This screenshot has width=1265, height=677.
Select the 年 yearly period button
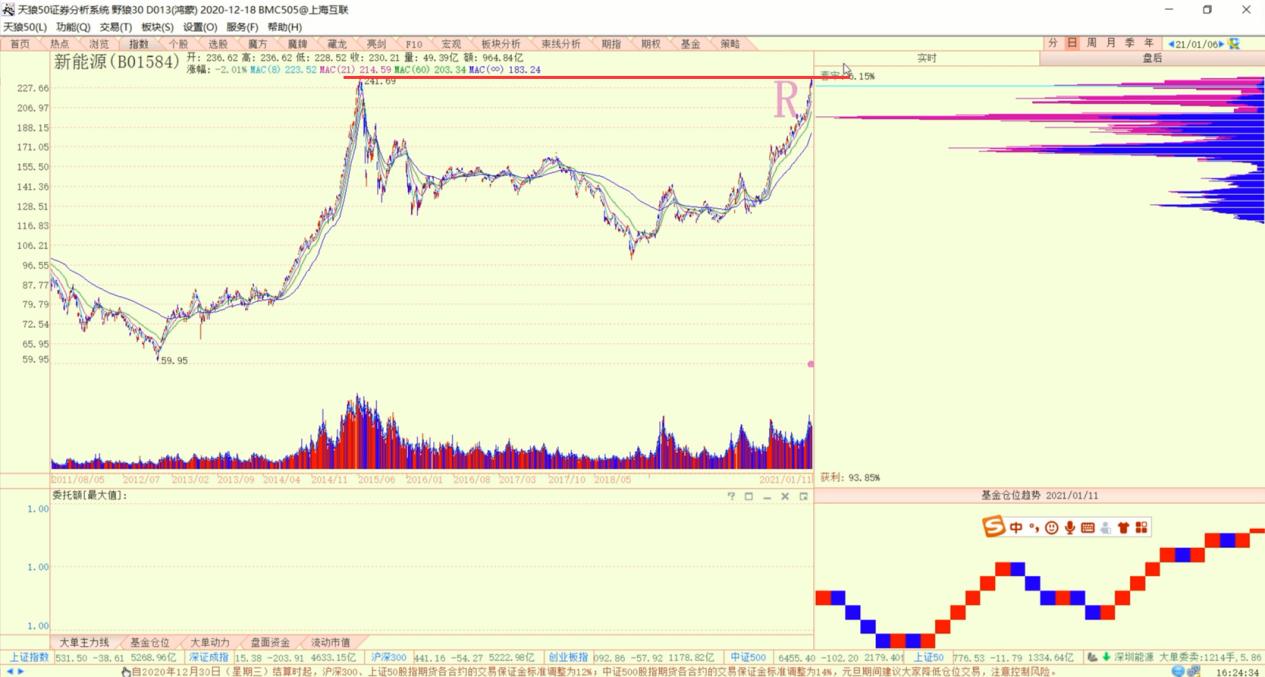[x=1149, y=43]
